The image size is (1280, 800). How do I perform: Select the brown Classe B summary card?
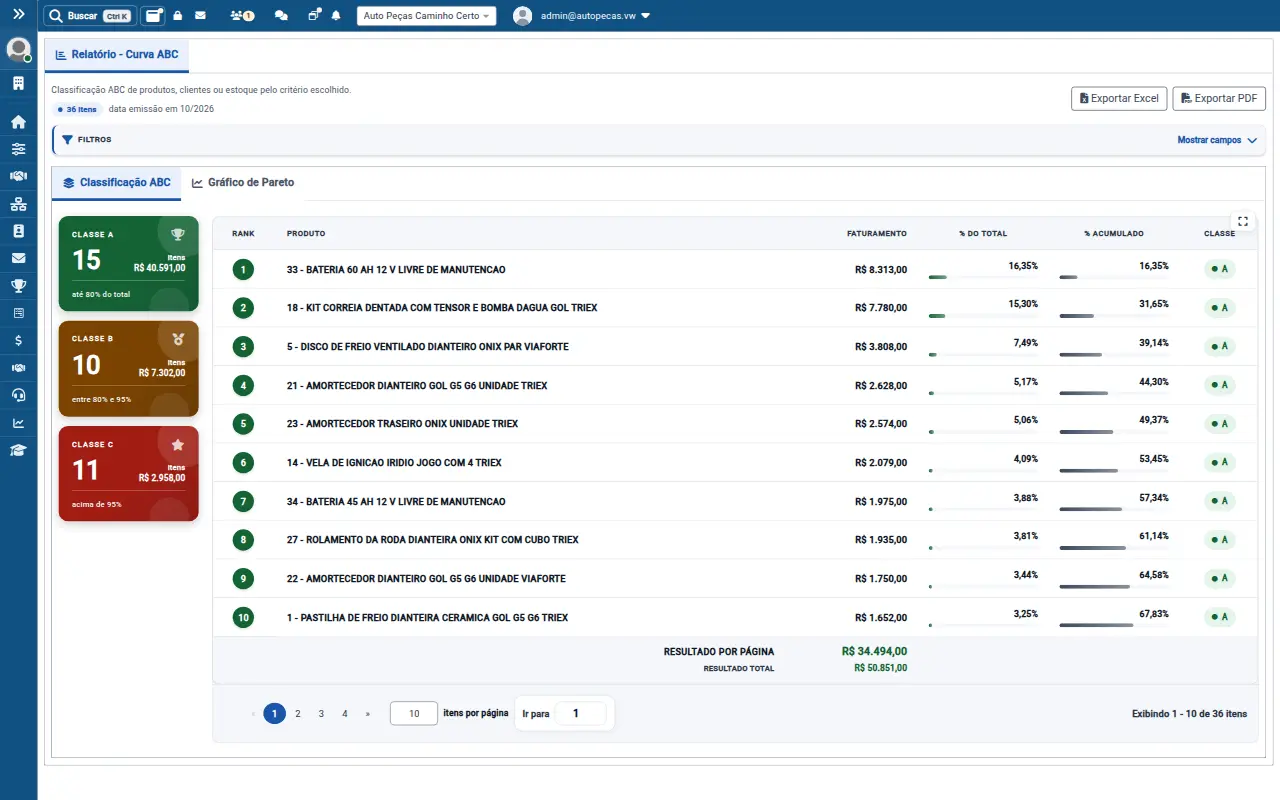pyautogui.click(x=129, y=368)
